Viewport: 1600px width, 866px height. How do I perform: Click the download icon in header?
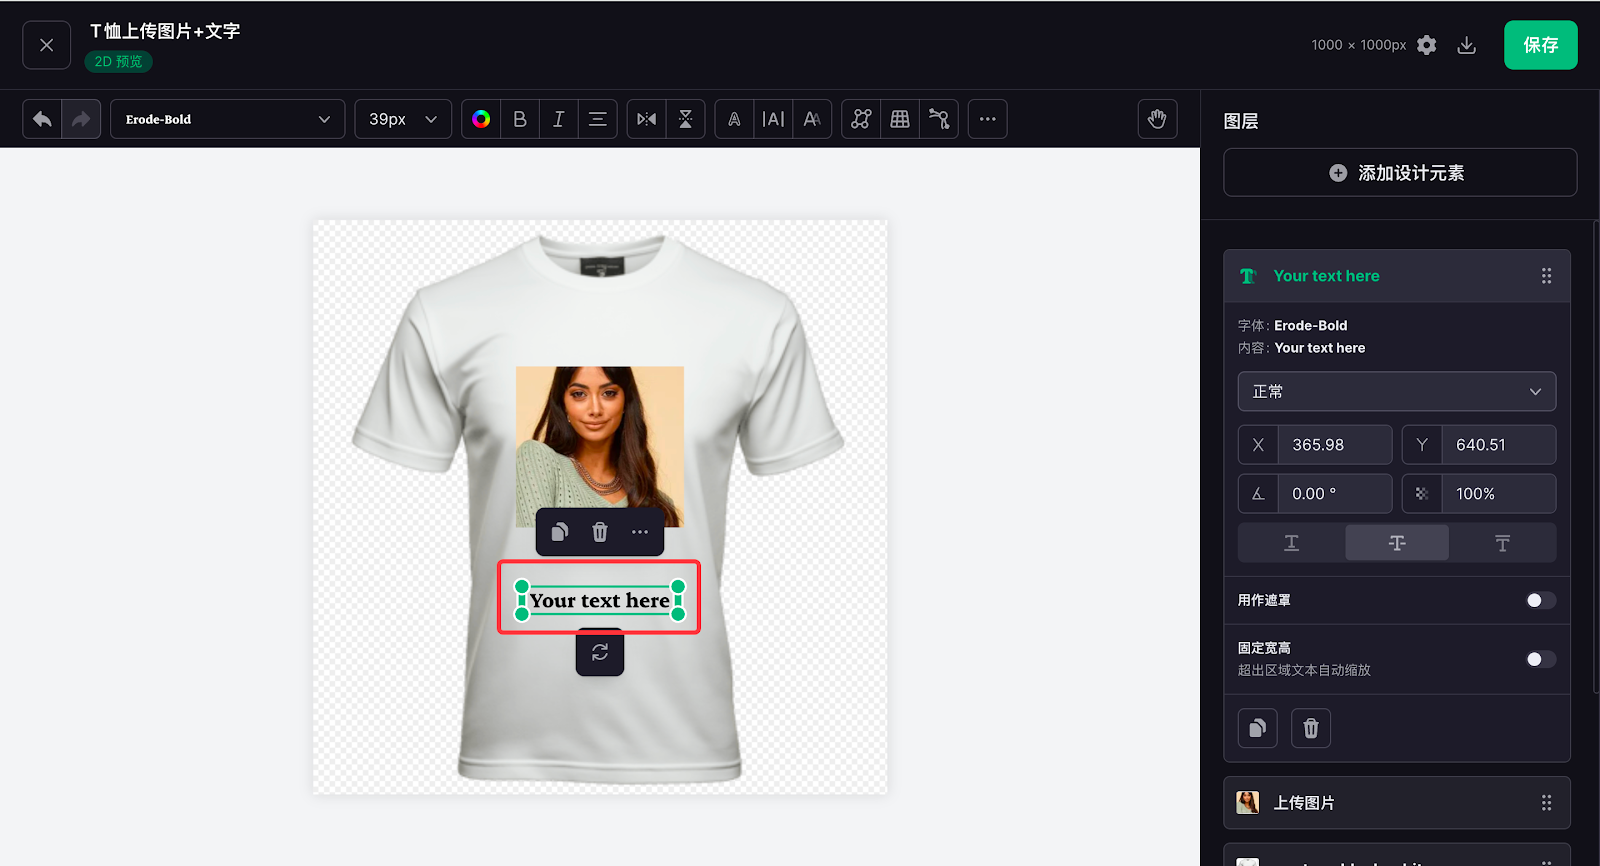coord(1467,45)
